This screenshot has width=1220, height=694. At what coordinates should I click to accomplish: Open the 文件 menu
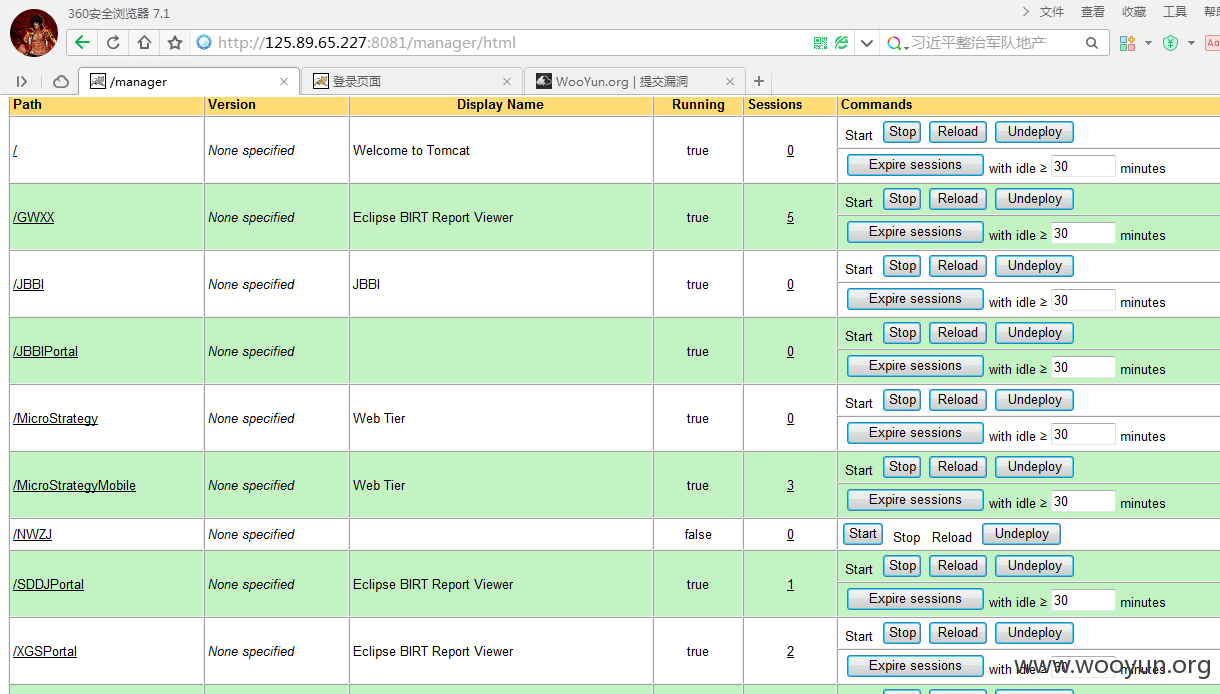click(1052, 12)
